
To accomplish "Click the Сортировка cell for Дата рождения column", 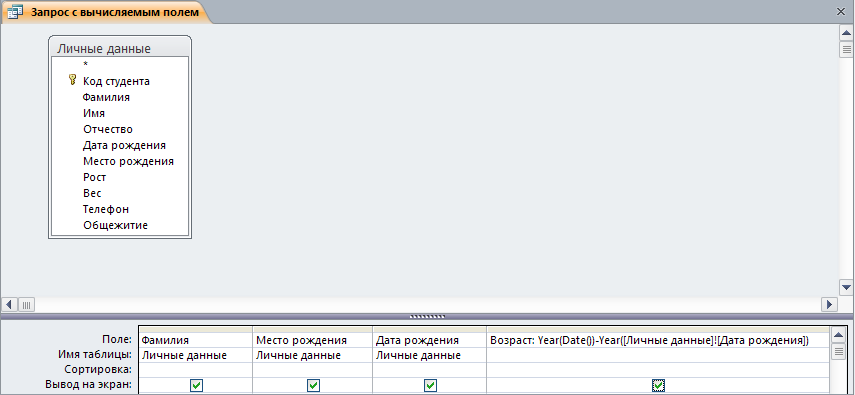I will [429, 370].
